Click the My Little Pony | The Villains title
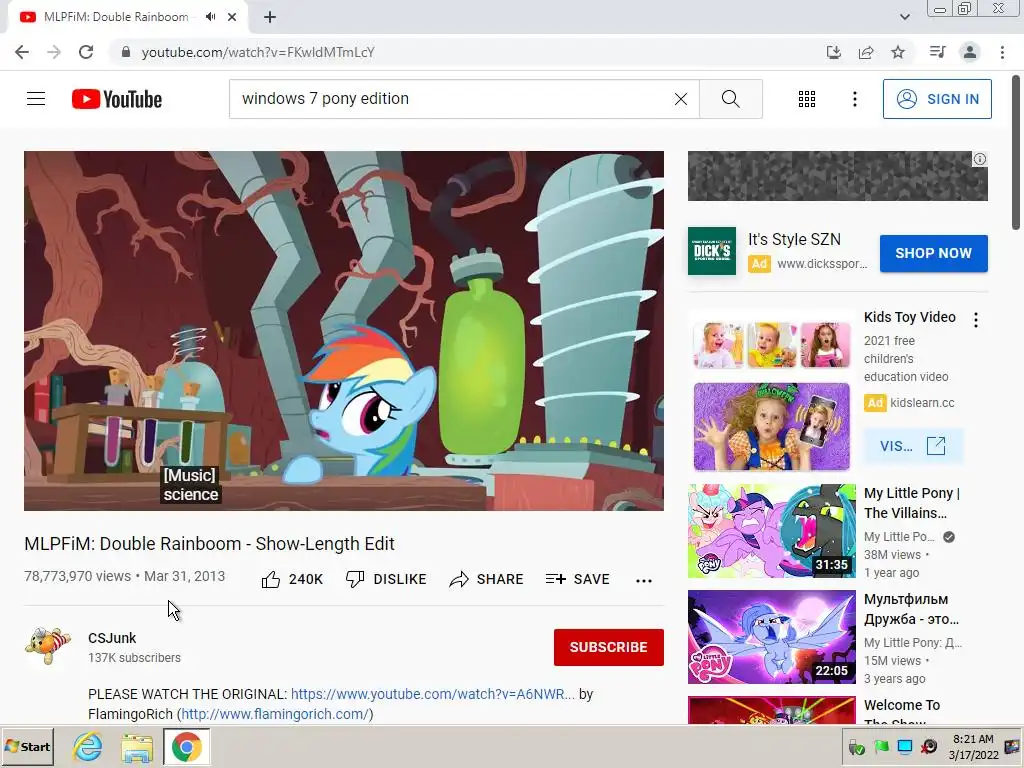Viewport: 1024px width, 768px height. pos(912,503)
